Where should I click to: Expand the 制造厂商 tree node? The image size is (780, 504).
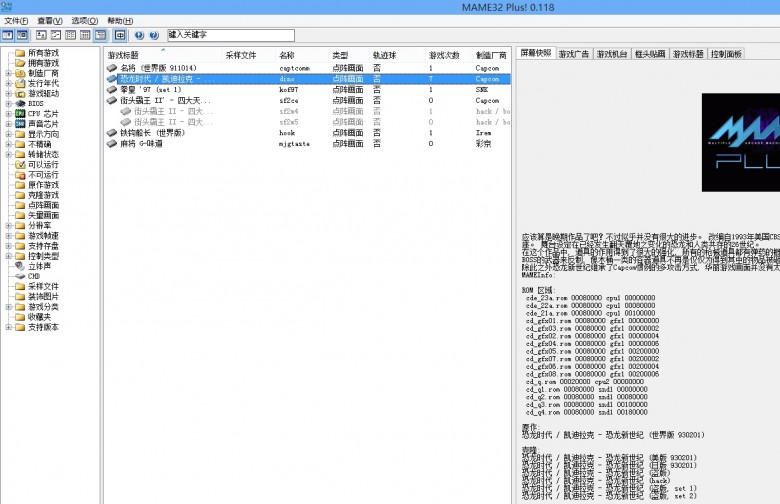(8, 73)
